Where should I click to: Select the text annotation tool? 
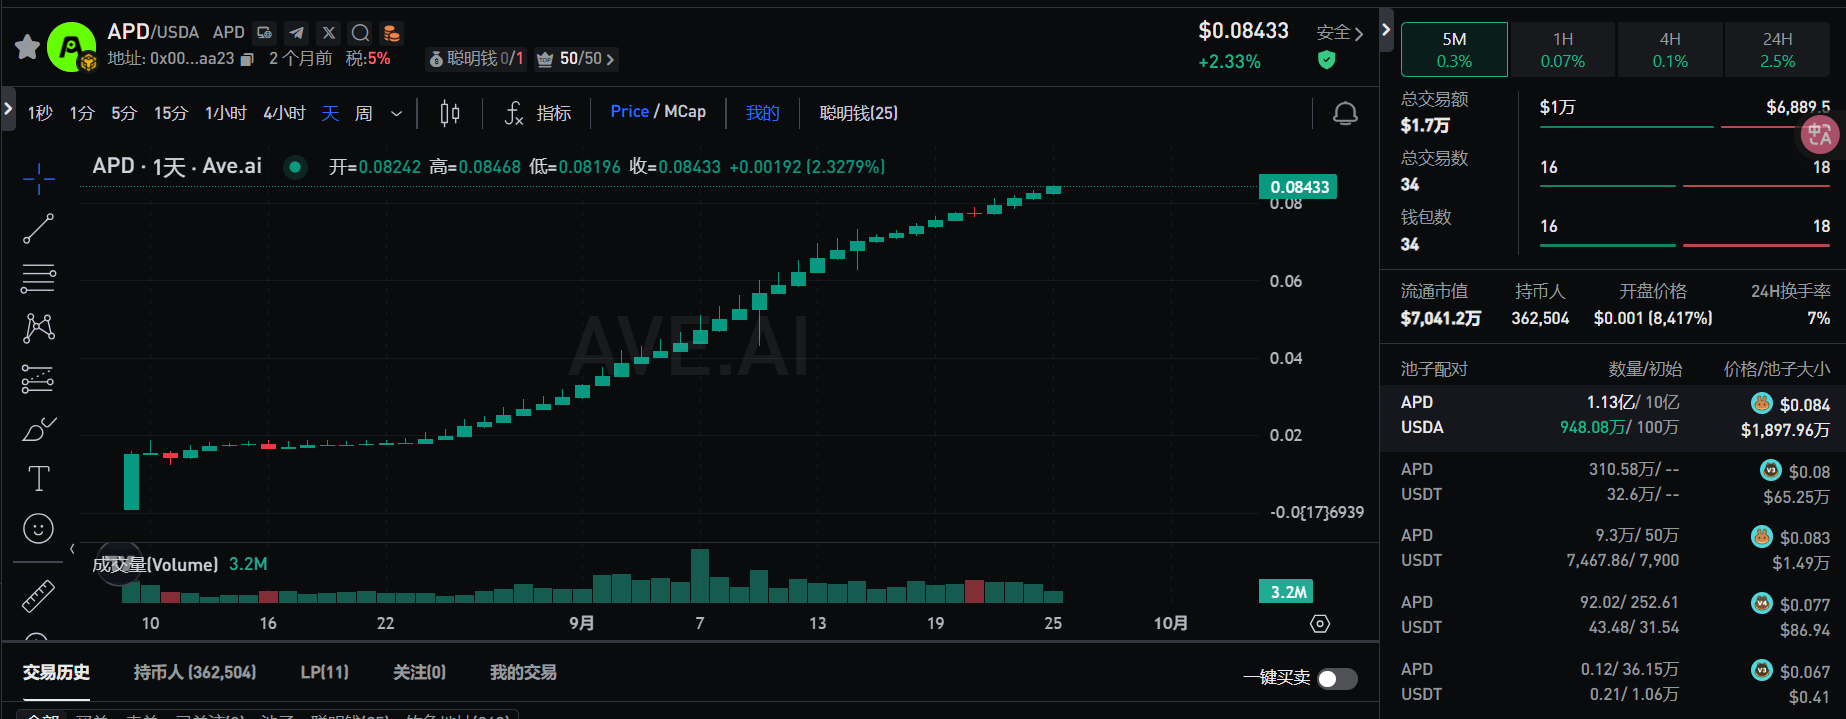point(38,479)
